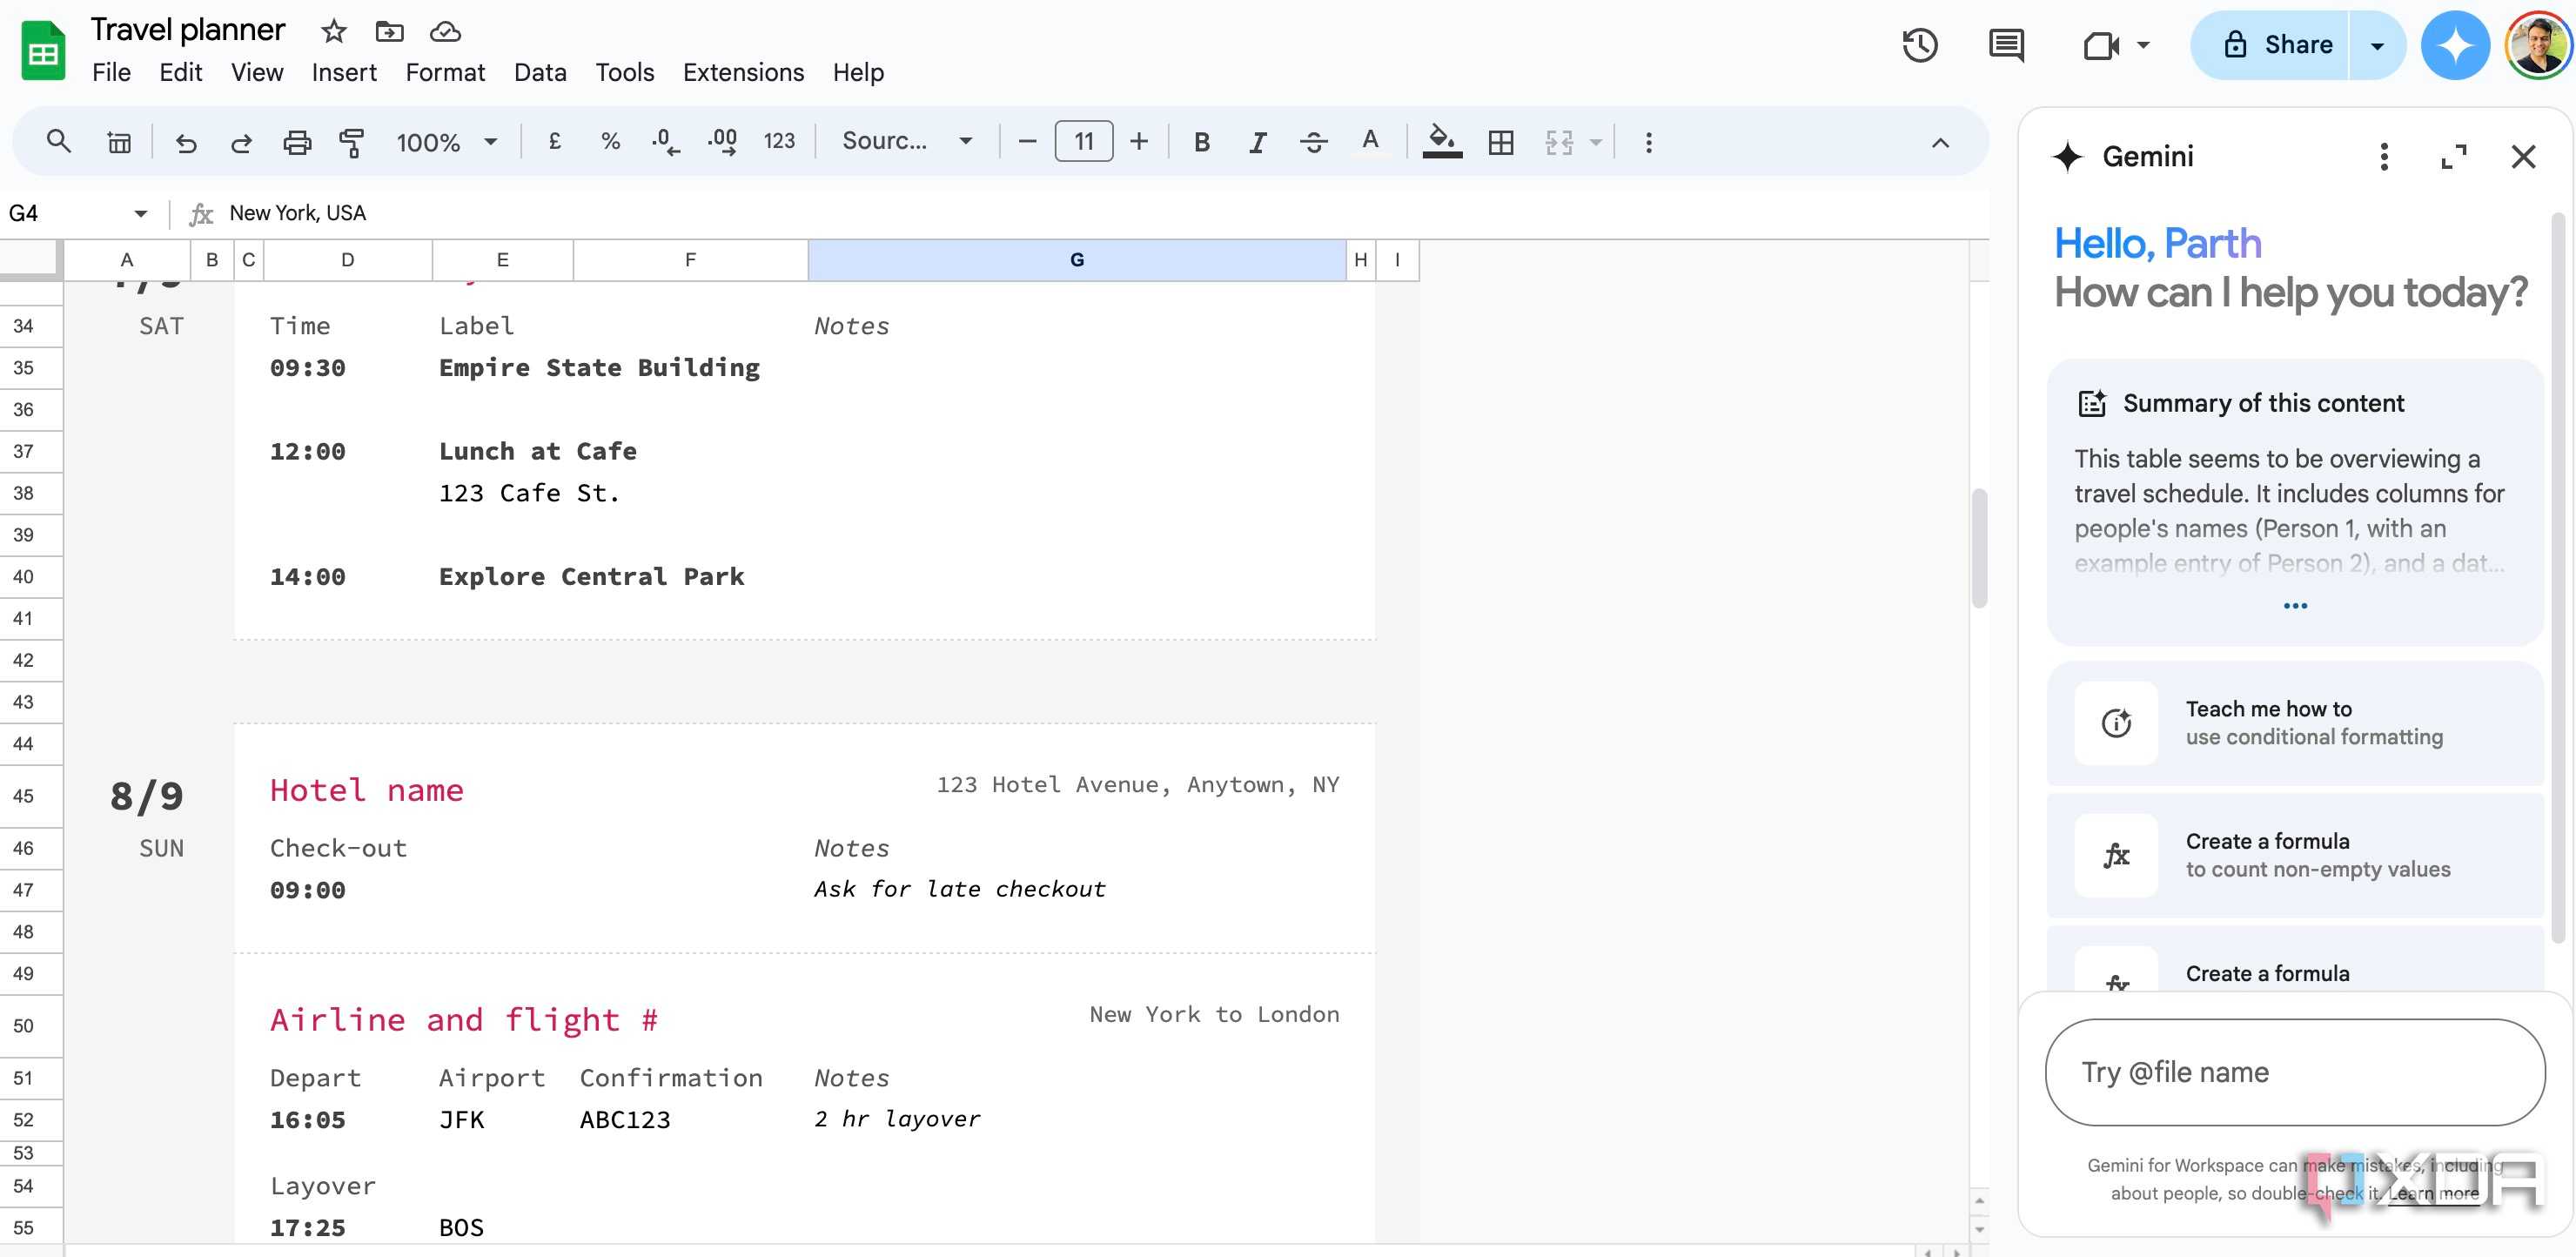Viewport: 2576px width, 1257px height.
Task: Open the Sheets home icon
Action: pyautogui.click(x=43, y=50)
